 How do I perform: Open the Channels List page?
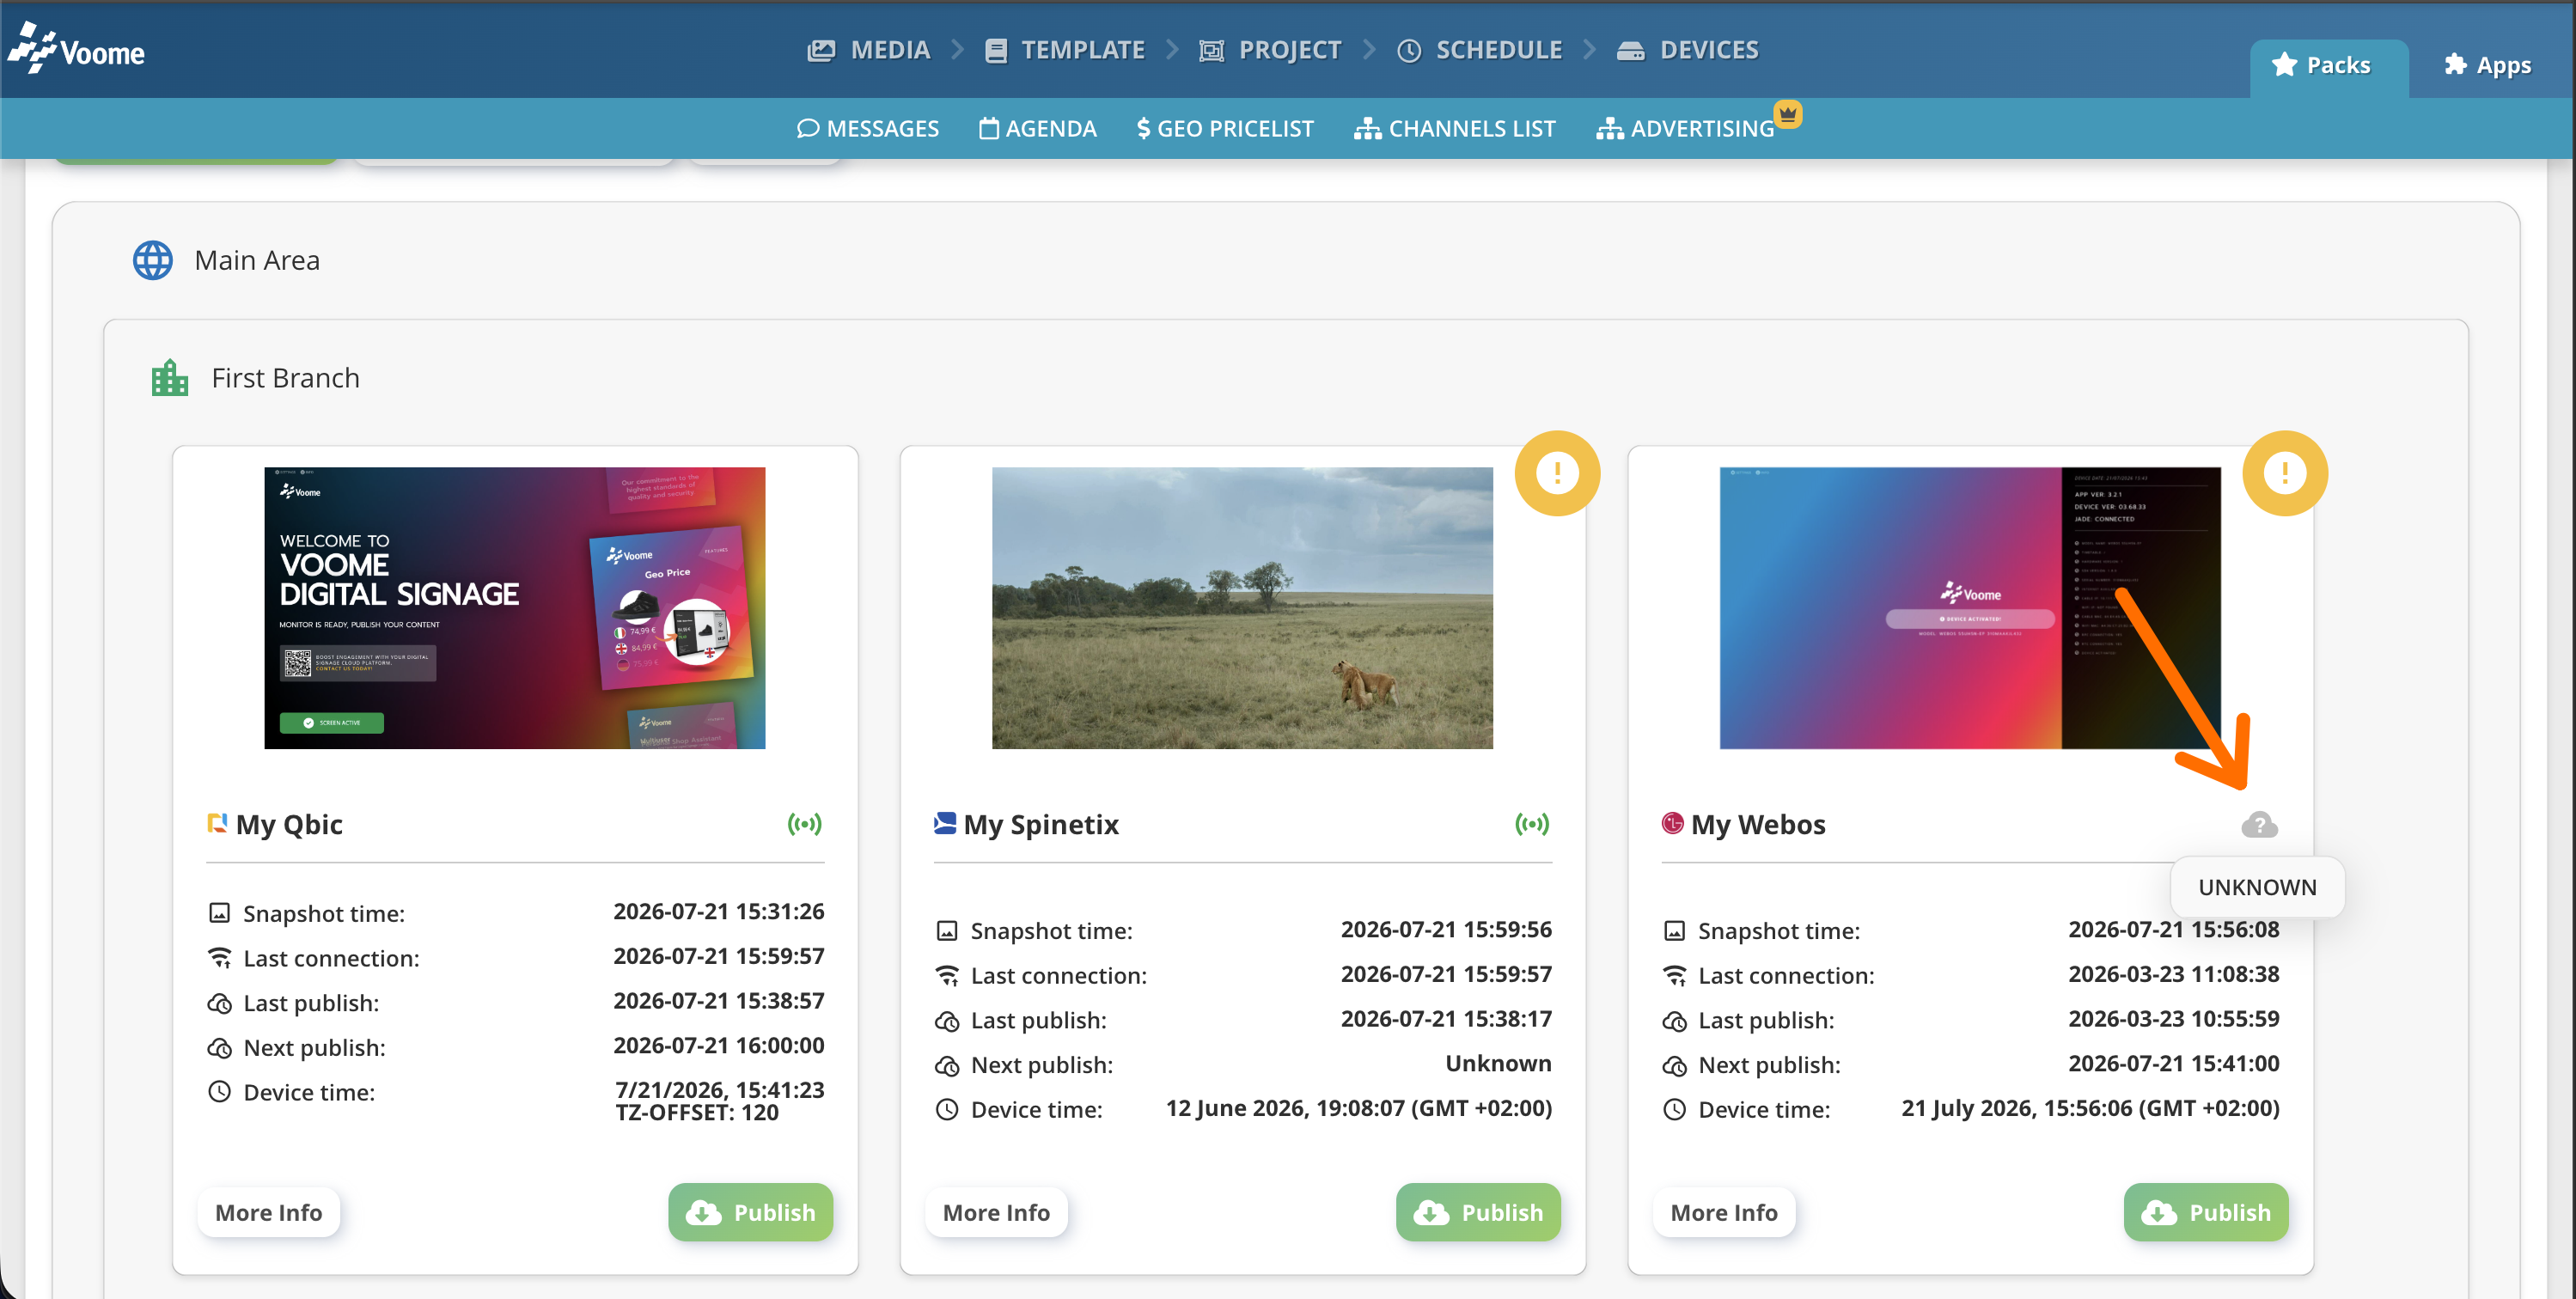point(1454,129)
